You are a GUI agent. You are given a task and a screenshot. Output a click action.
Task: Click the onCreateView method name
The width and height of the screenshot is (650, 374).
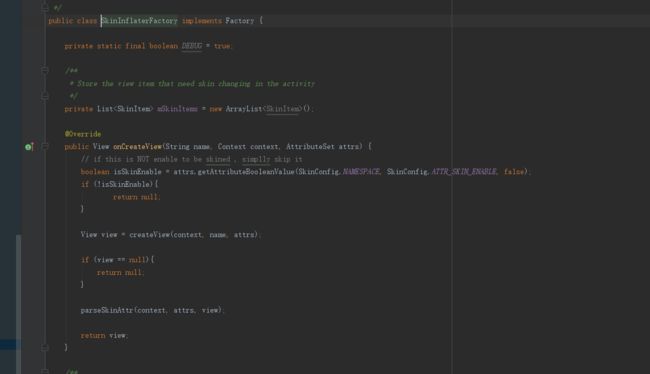click(137, 147)
